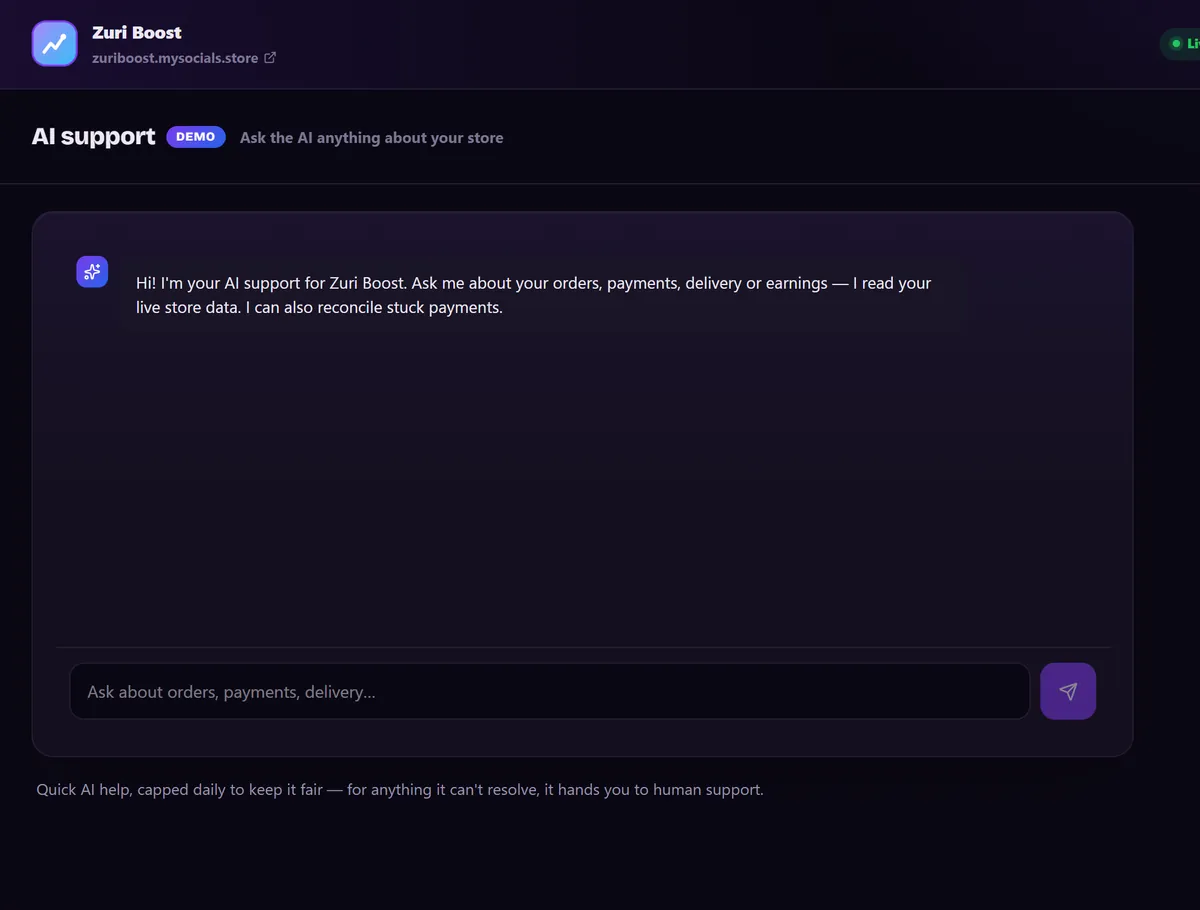Click the top header bar next to the store name
This screenshot has height=910, width=1200.
coord(700,44)
